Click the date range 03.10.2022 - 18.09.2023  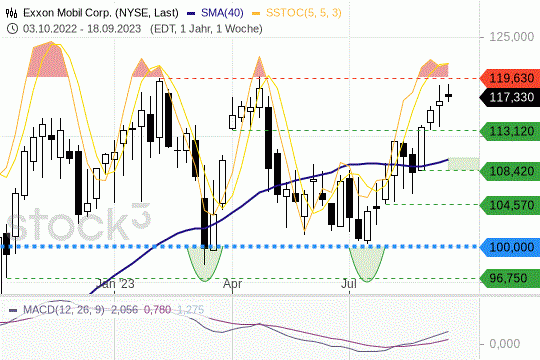point(82,29)
